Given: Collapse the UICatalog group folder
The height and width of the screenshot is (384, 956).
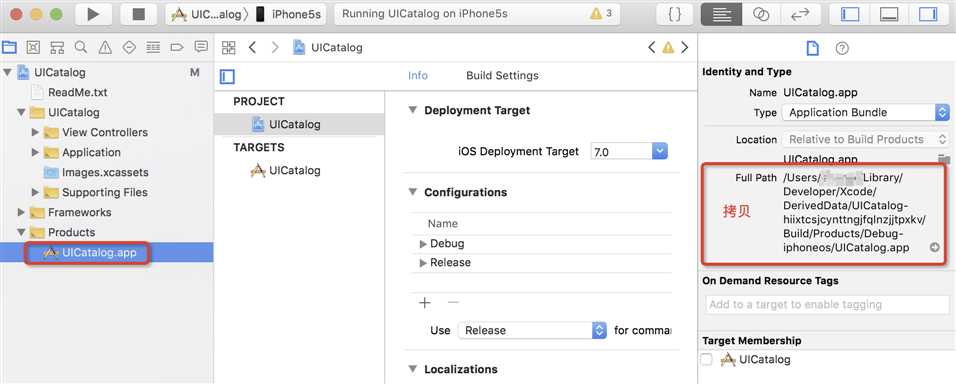Looking at the screenshot, I should [x=21, y=113].
